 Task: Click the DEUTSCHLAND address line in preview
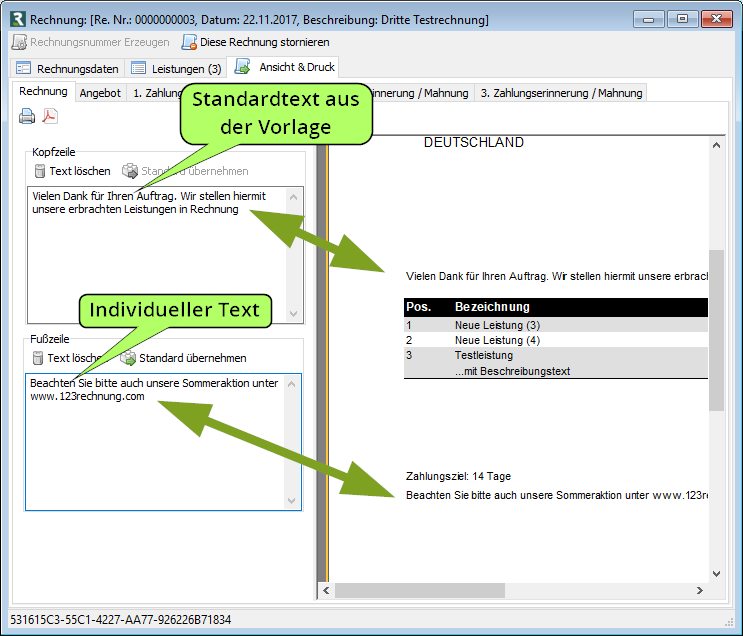point(474,142)
